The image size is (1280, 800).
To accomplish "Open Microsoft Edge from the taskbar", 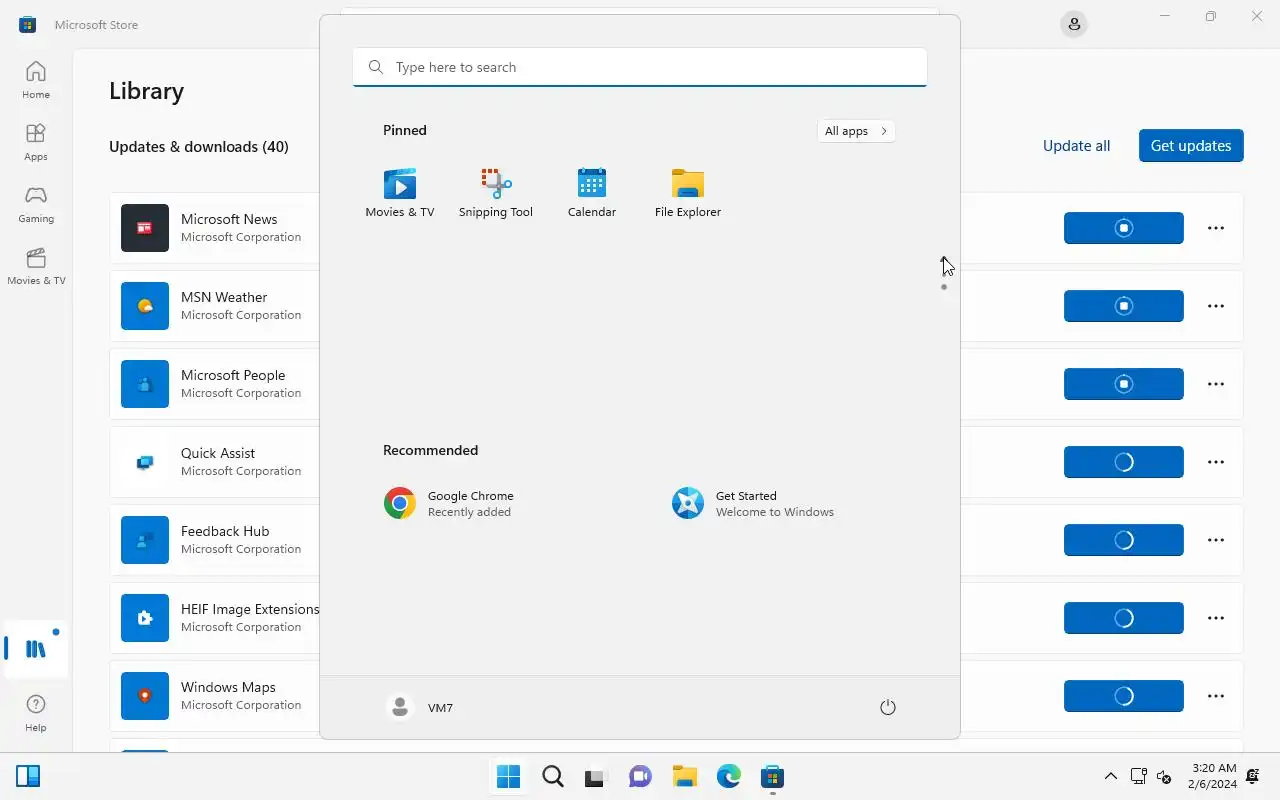I will [x=728, y=776].
